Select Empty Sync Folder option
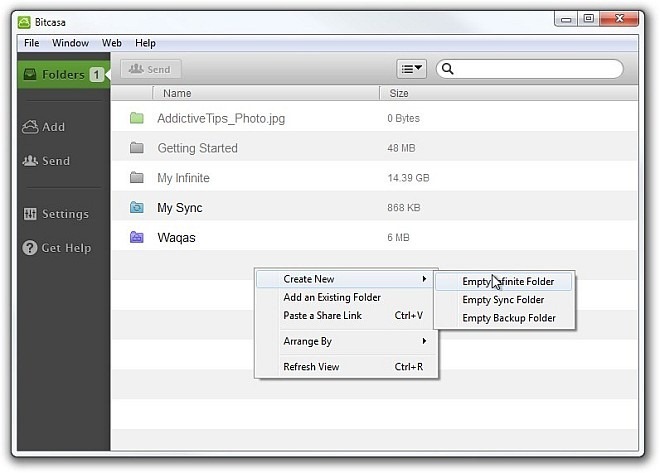The height and width of the screenshot is (473, 660). (504, 300)
